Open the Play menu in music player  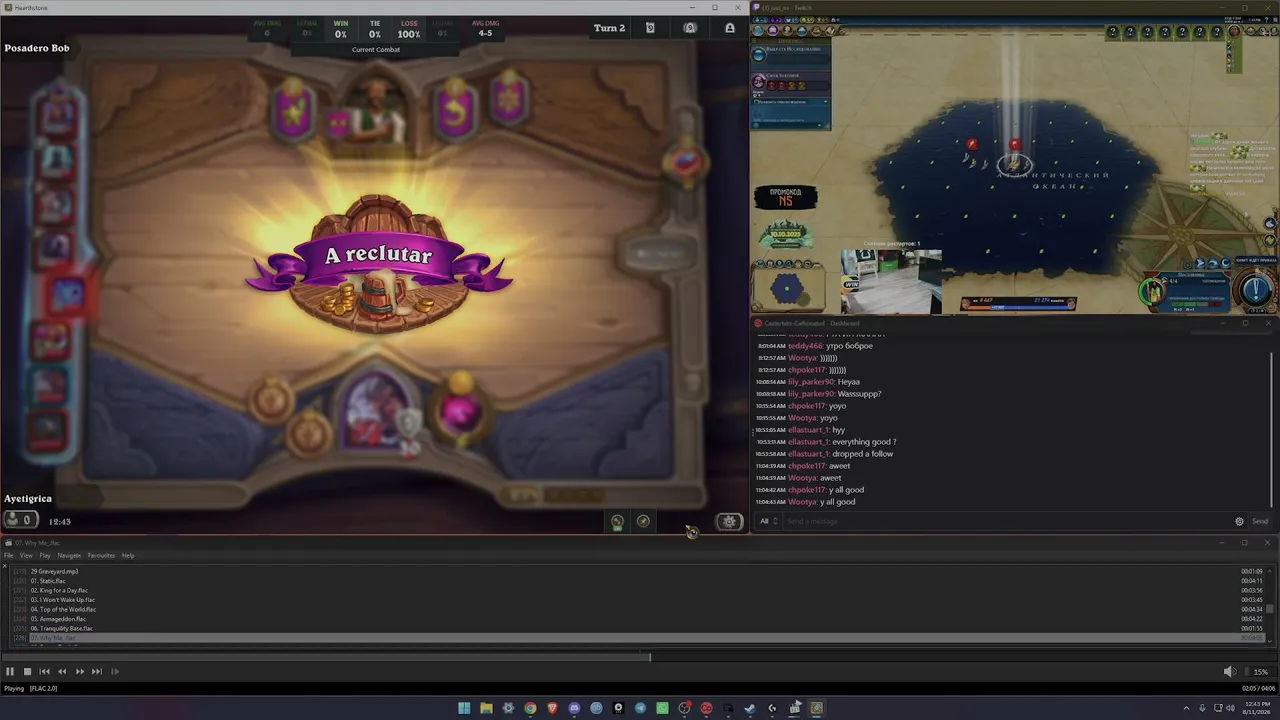click(x=45, y=555)
